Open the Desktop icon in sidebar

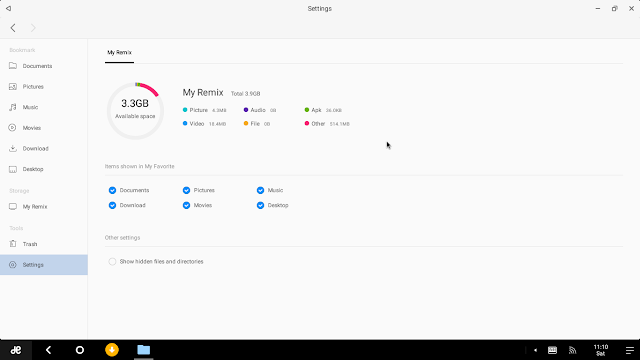13,169
